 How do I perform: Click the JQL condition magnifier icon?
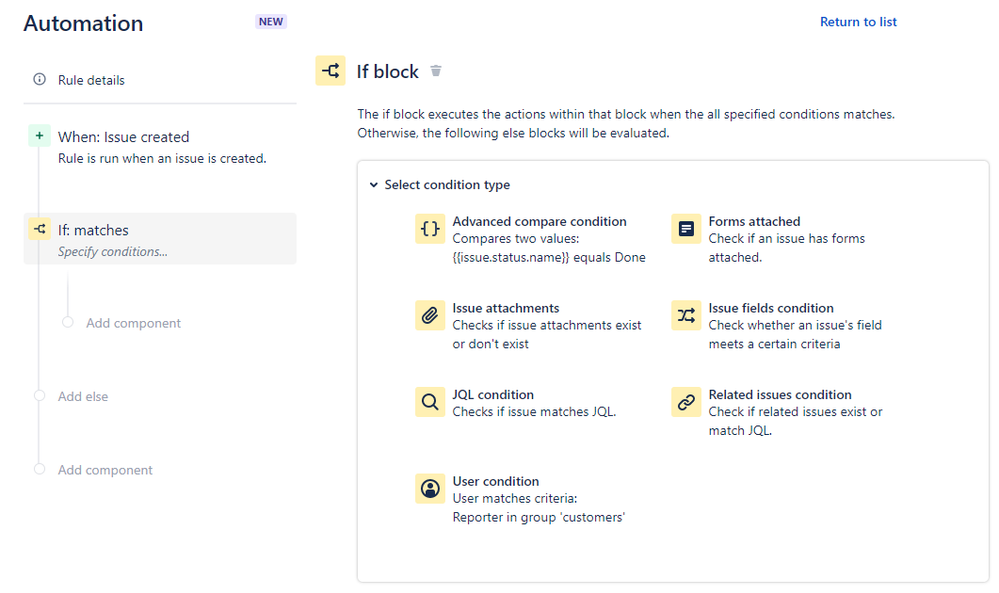coord(430,402)
